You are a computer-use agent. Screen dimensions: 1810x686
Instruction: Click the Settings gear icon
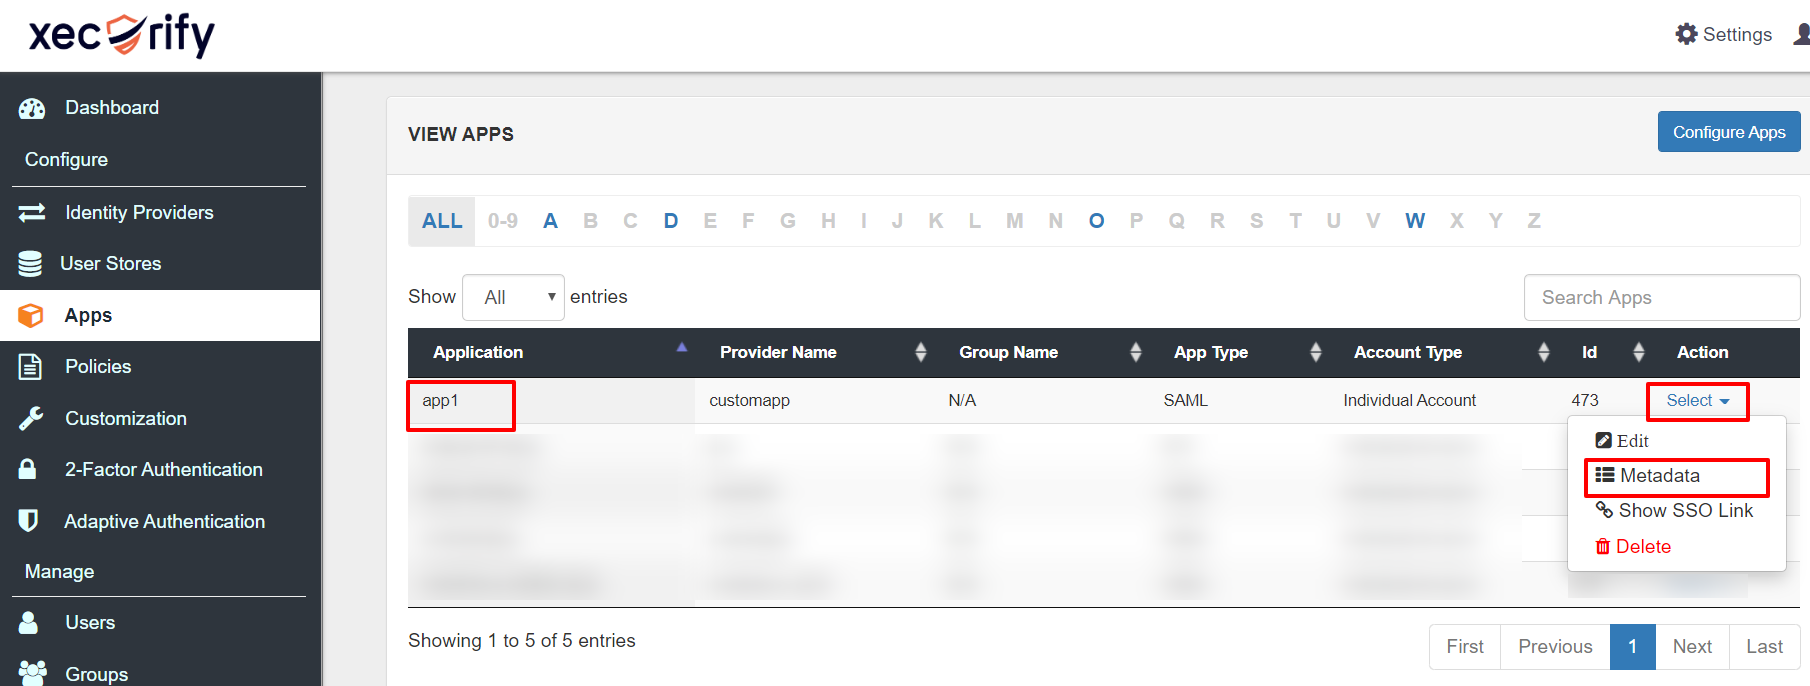[x=1686, y=34]
